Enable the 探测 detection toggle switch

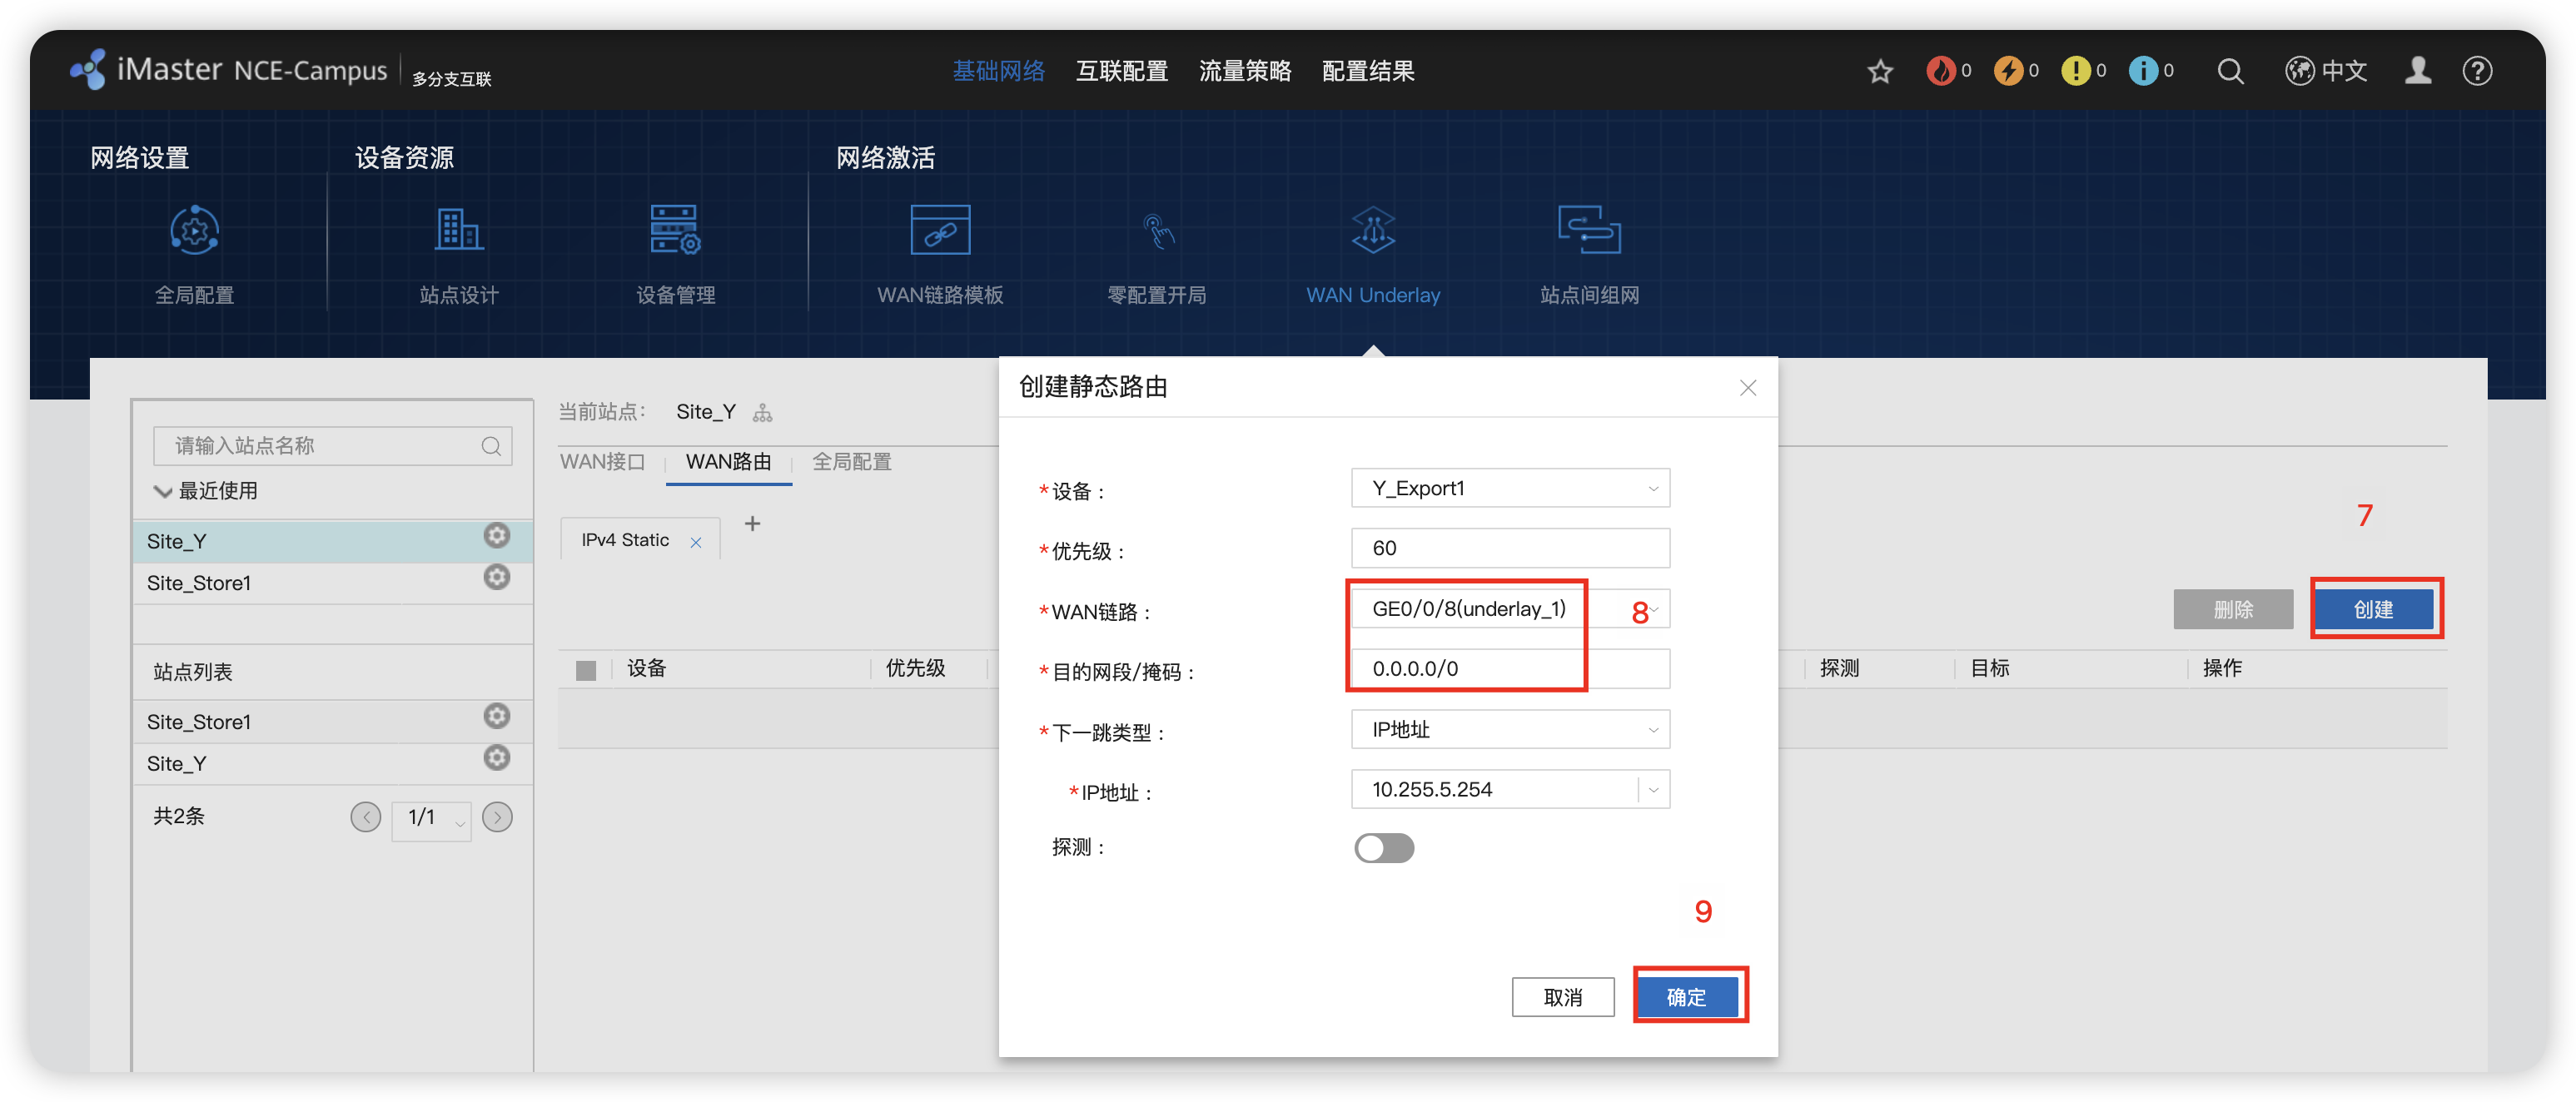point(1383,848)
